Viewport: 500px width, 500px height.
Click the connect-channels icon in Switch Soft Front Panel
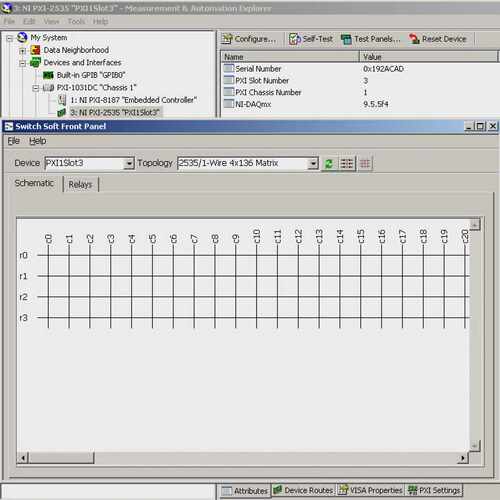click(x=347, y=164)
